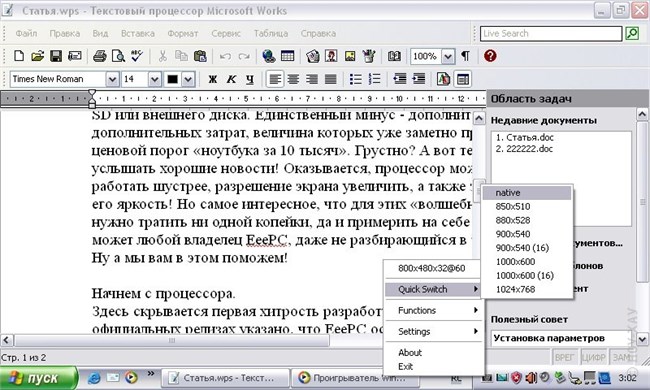Screen dimensions: 650x390
Task: Choose native resolution in Quick Switch
Action: (527, 193)
